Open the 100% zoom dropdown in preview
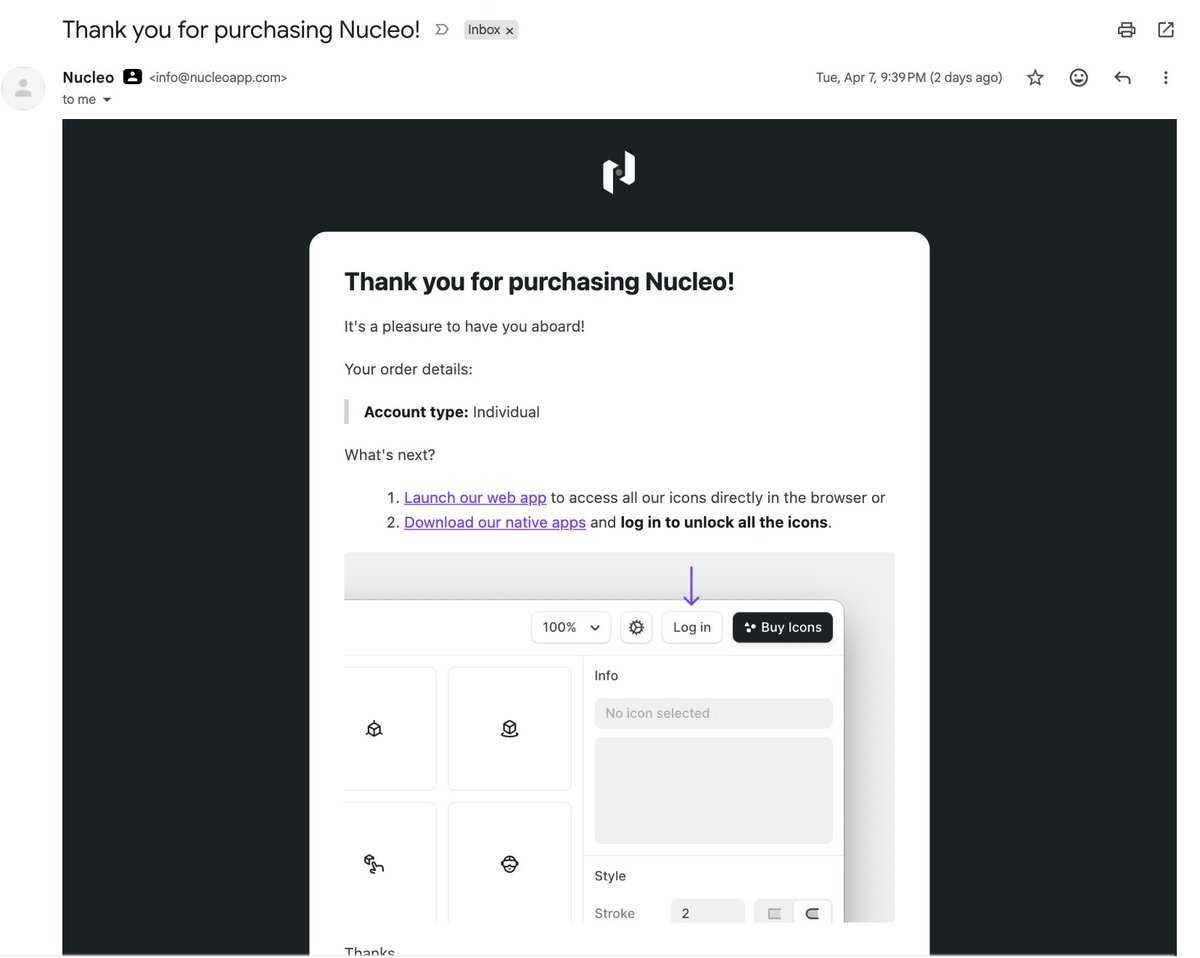This screenshot has height=958, width=1200. [571, 628]
